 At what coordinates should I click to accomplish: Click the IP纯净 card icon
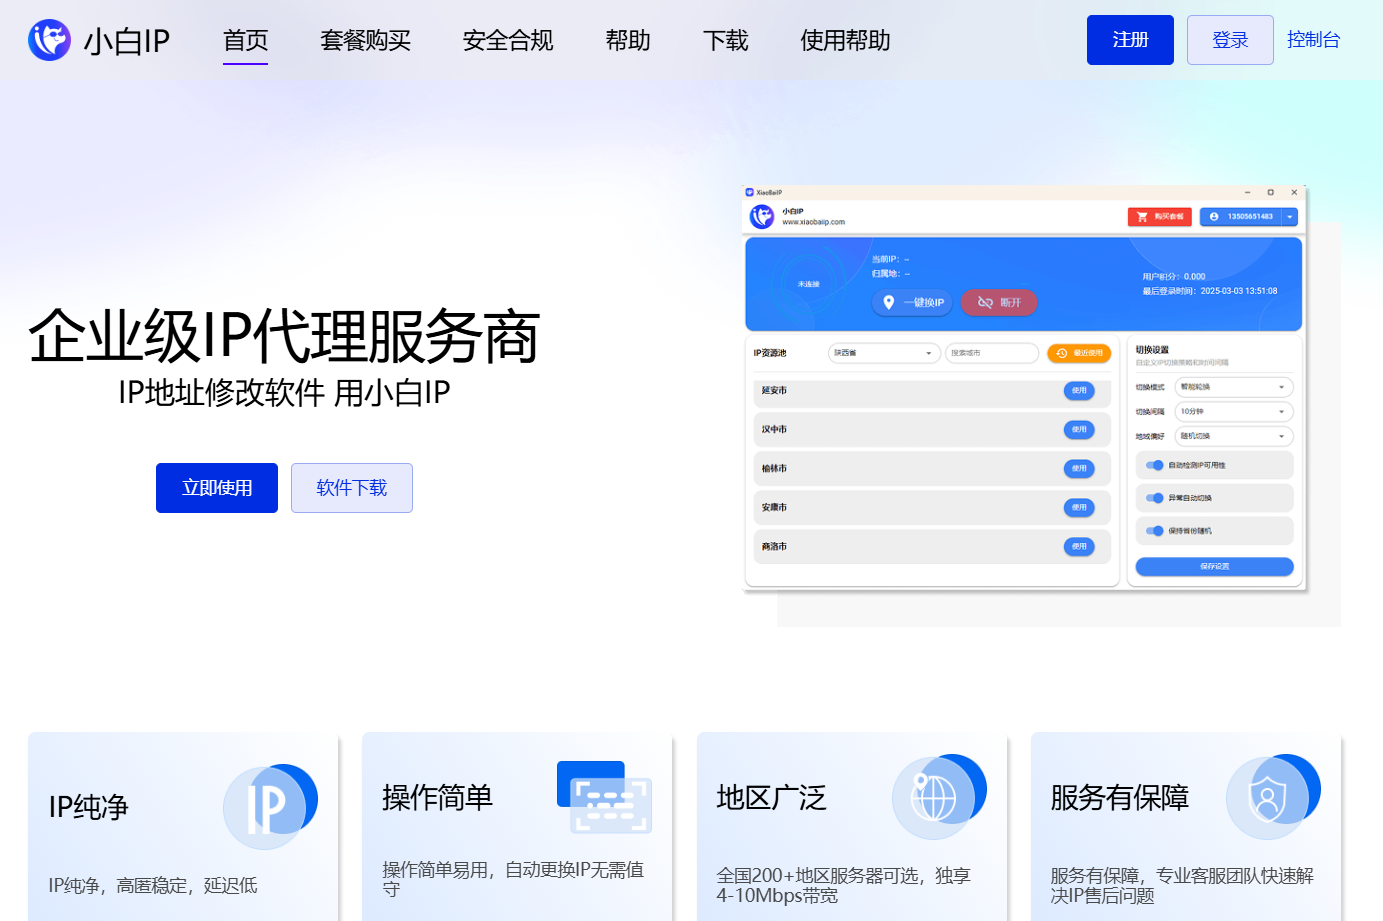(270, 806)
